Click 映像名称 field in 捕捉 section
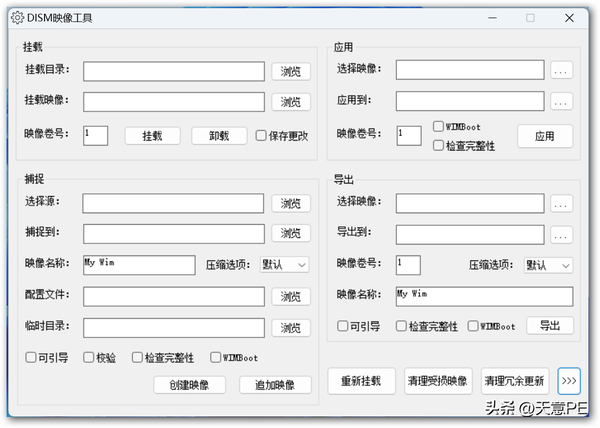The height and width of the screenshot is (428, 600). pyautogui.click(x=139, y=265)
